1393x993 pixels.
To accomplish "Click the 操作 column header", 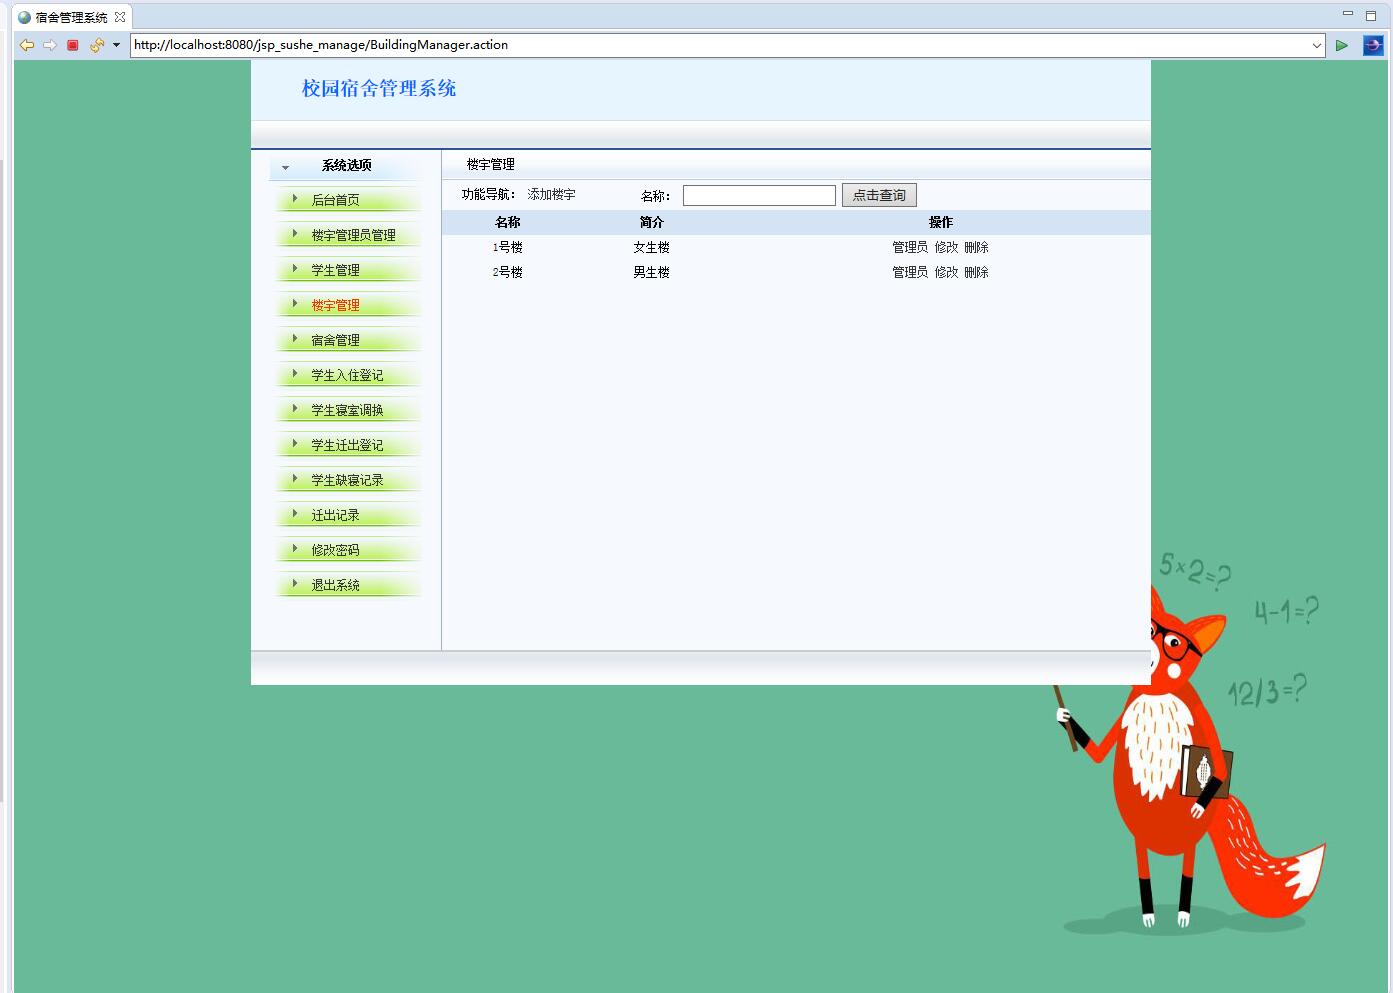I will 940,222.
